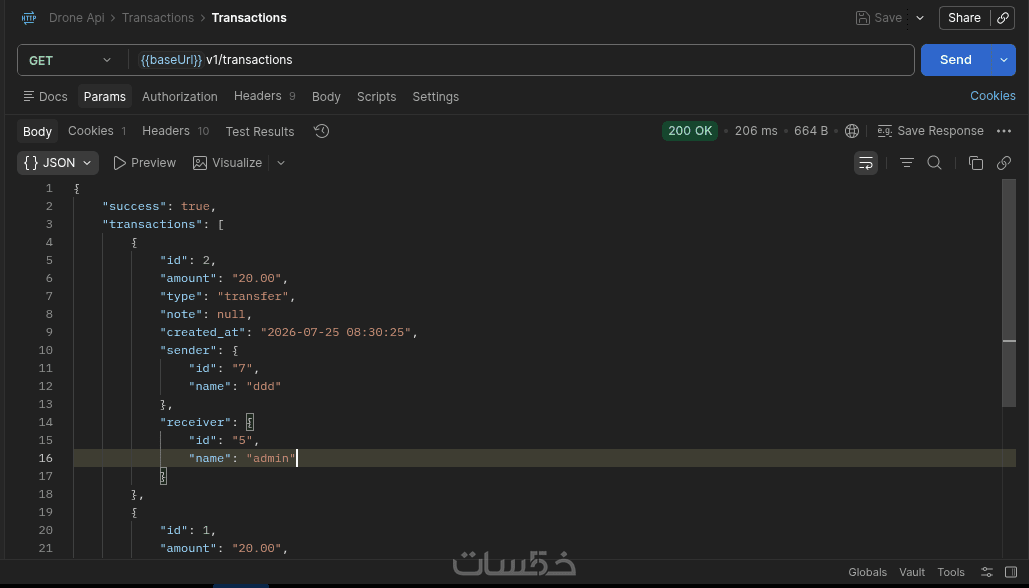Switch to the request Body tab

coord(326,96)
